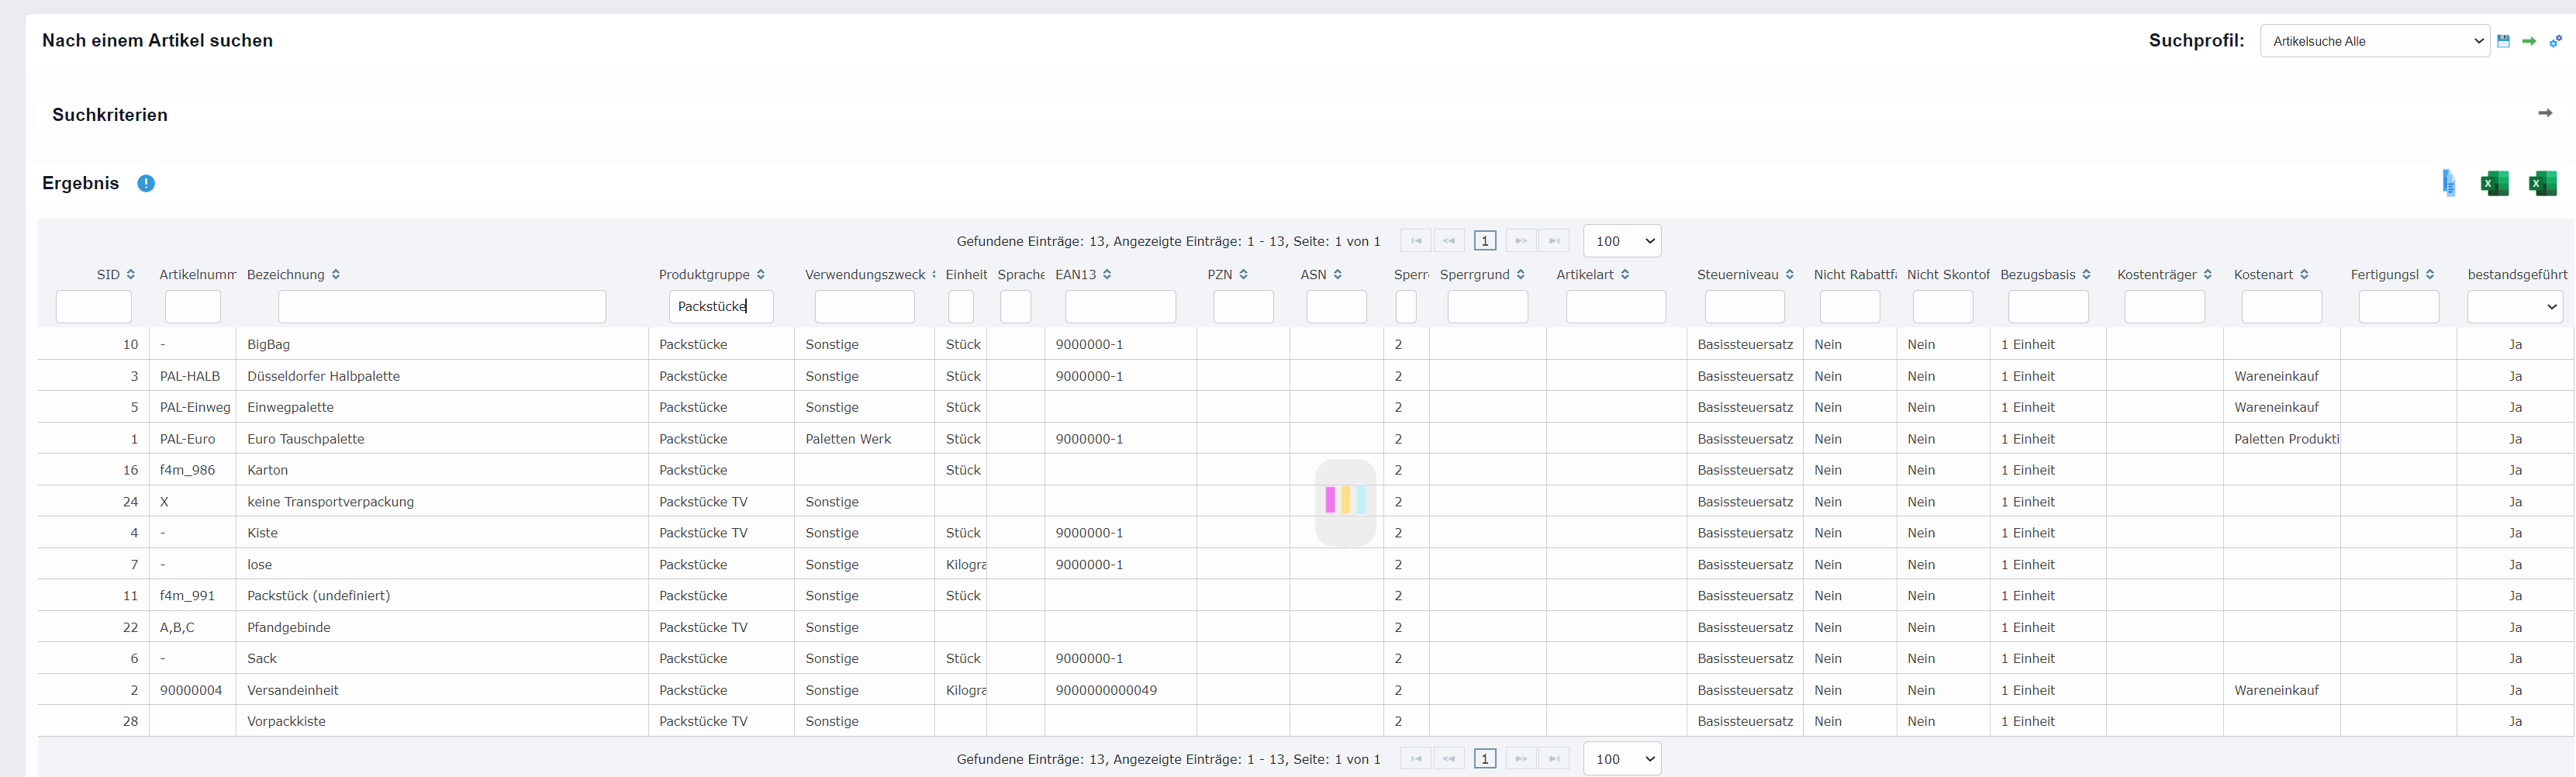Open the bottom page size dropdown
Image resolution: width=2576 pixels, height=777 pixels.
pos(1622,759)
